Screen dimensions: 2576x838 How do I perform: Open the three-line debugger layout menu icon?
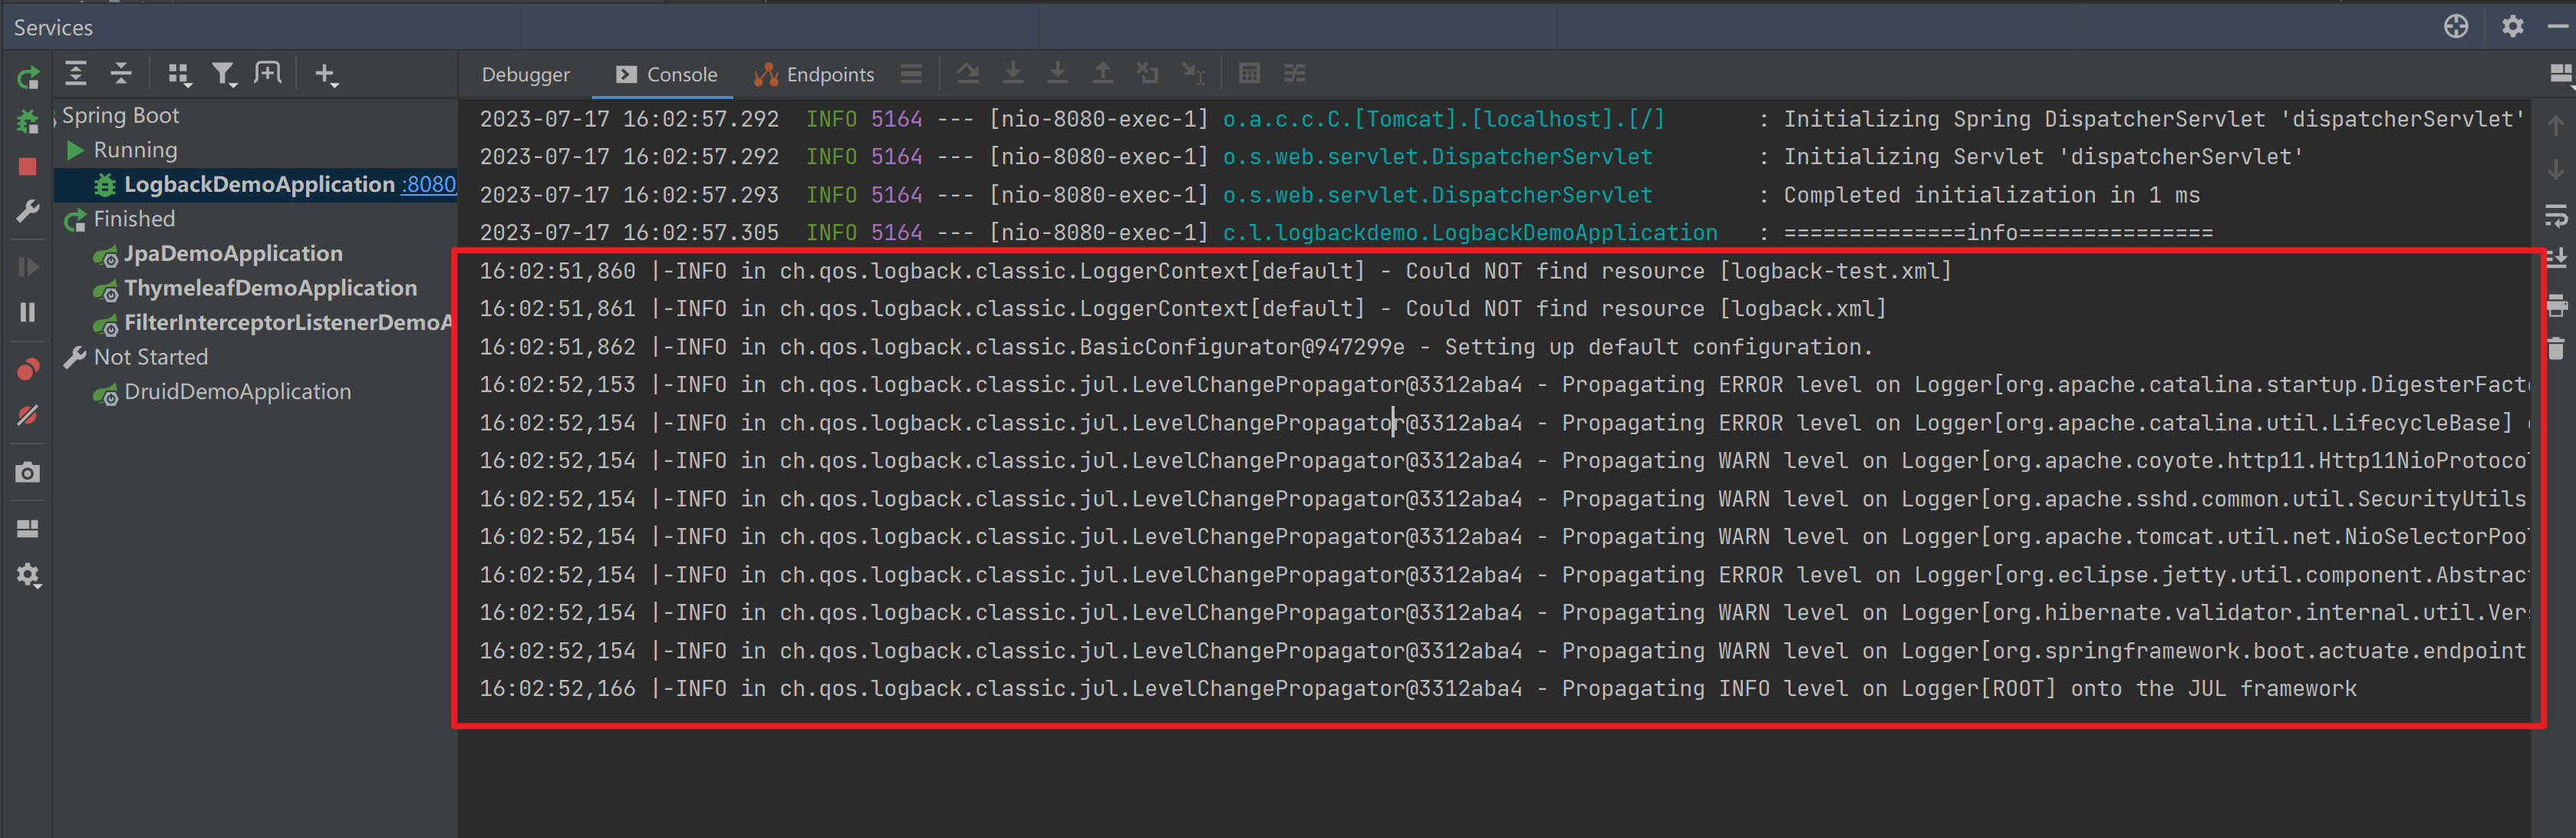pos(911,73)
